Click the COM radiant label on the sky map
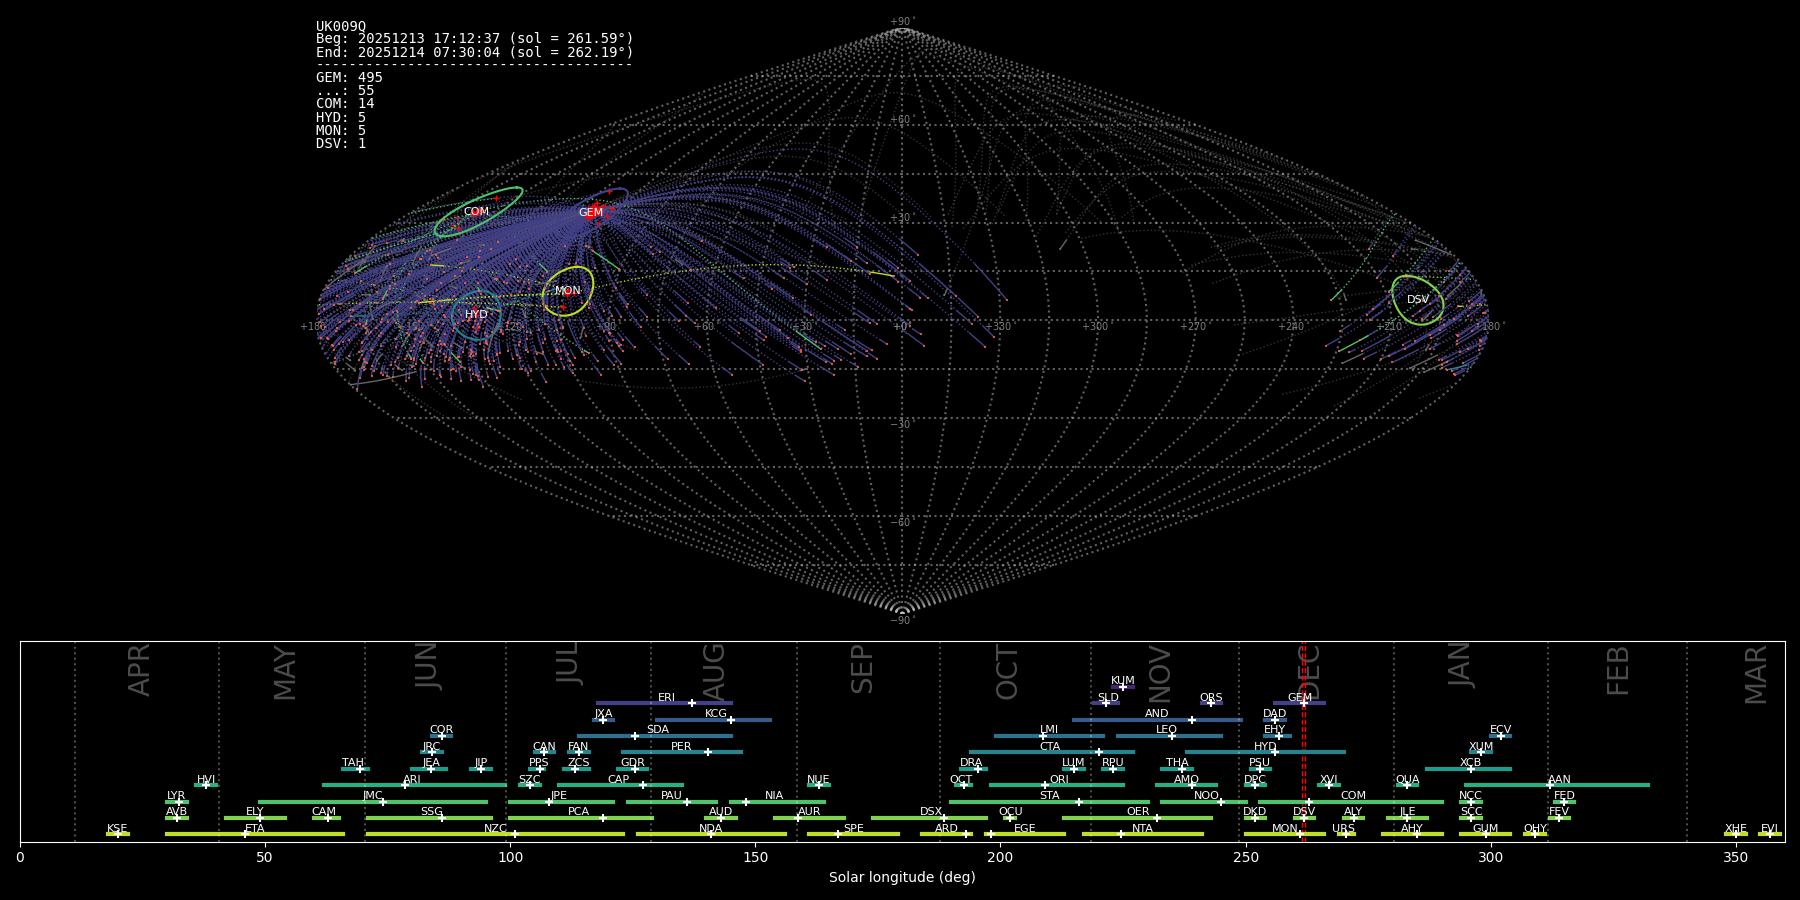 (x=477, y=212)
